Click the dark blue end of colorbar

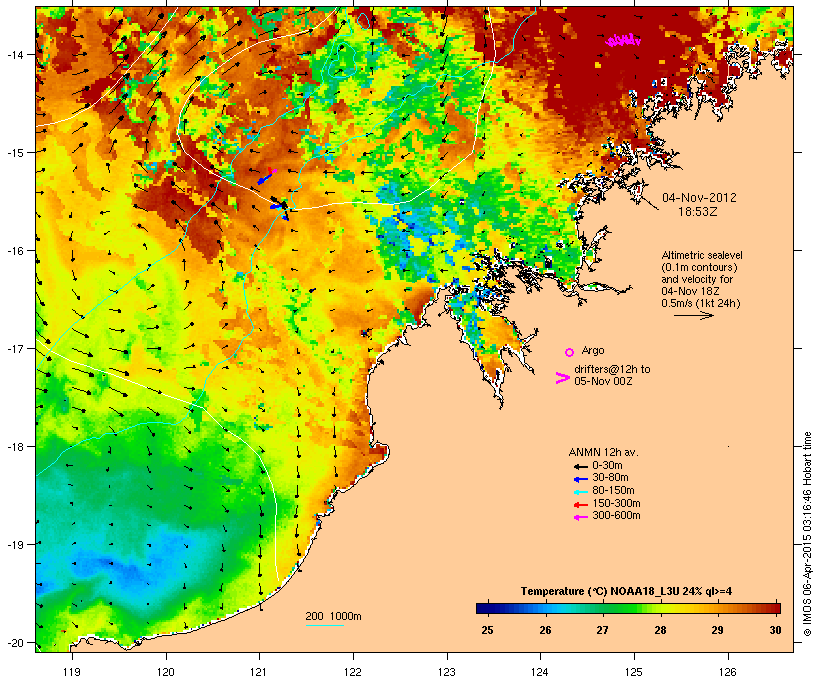[482, 608]
